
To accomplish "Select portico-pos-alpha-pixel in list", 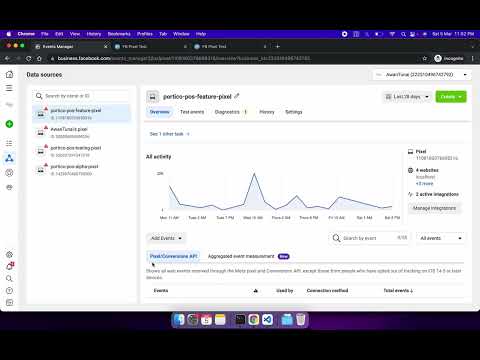I will pyautogui.click(x=82, y=170).
